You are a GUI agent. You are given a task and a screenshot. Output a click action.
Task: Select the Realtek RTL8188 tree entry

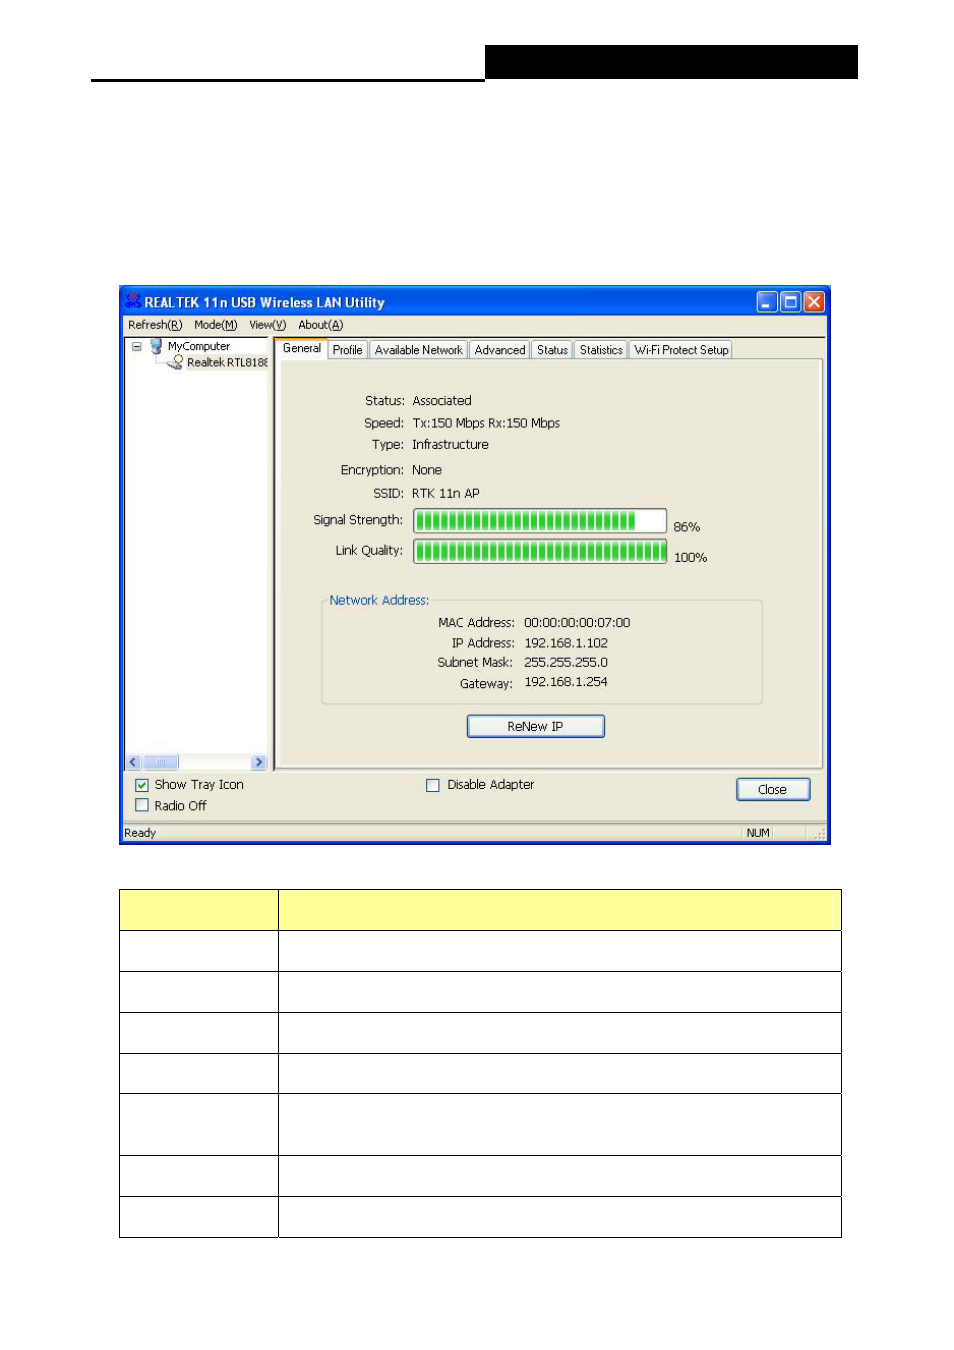[227, 362]
